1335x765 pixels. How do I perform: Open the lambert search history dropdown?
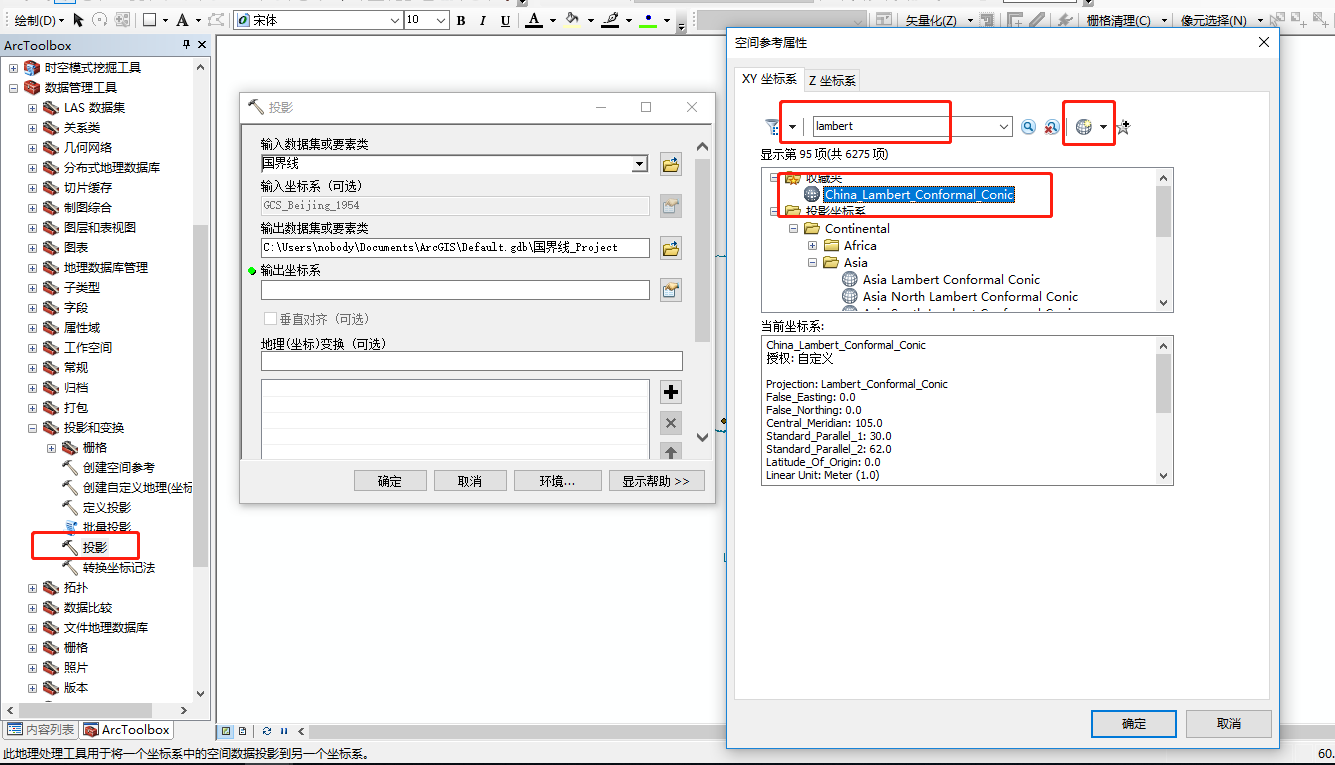coord(1005,127)
